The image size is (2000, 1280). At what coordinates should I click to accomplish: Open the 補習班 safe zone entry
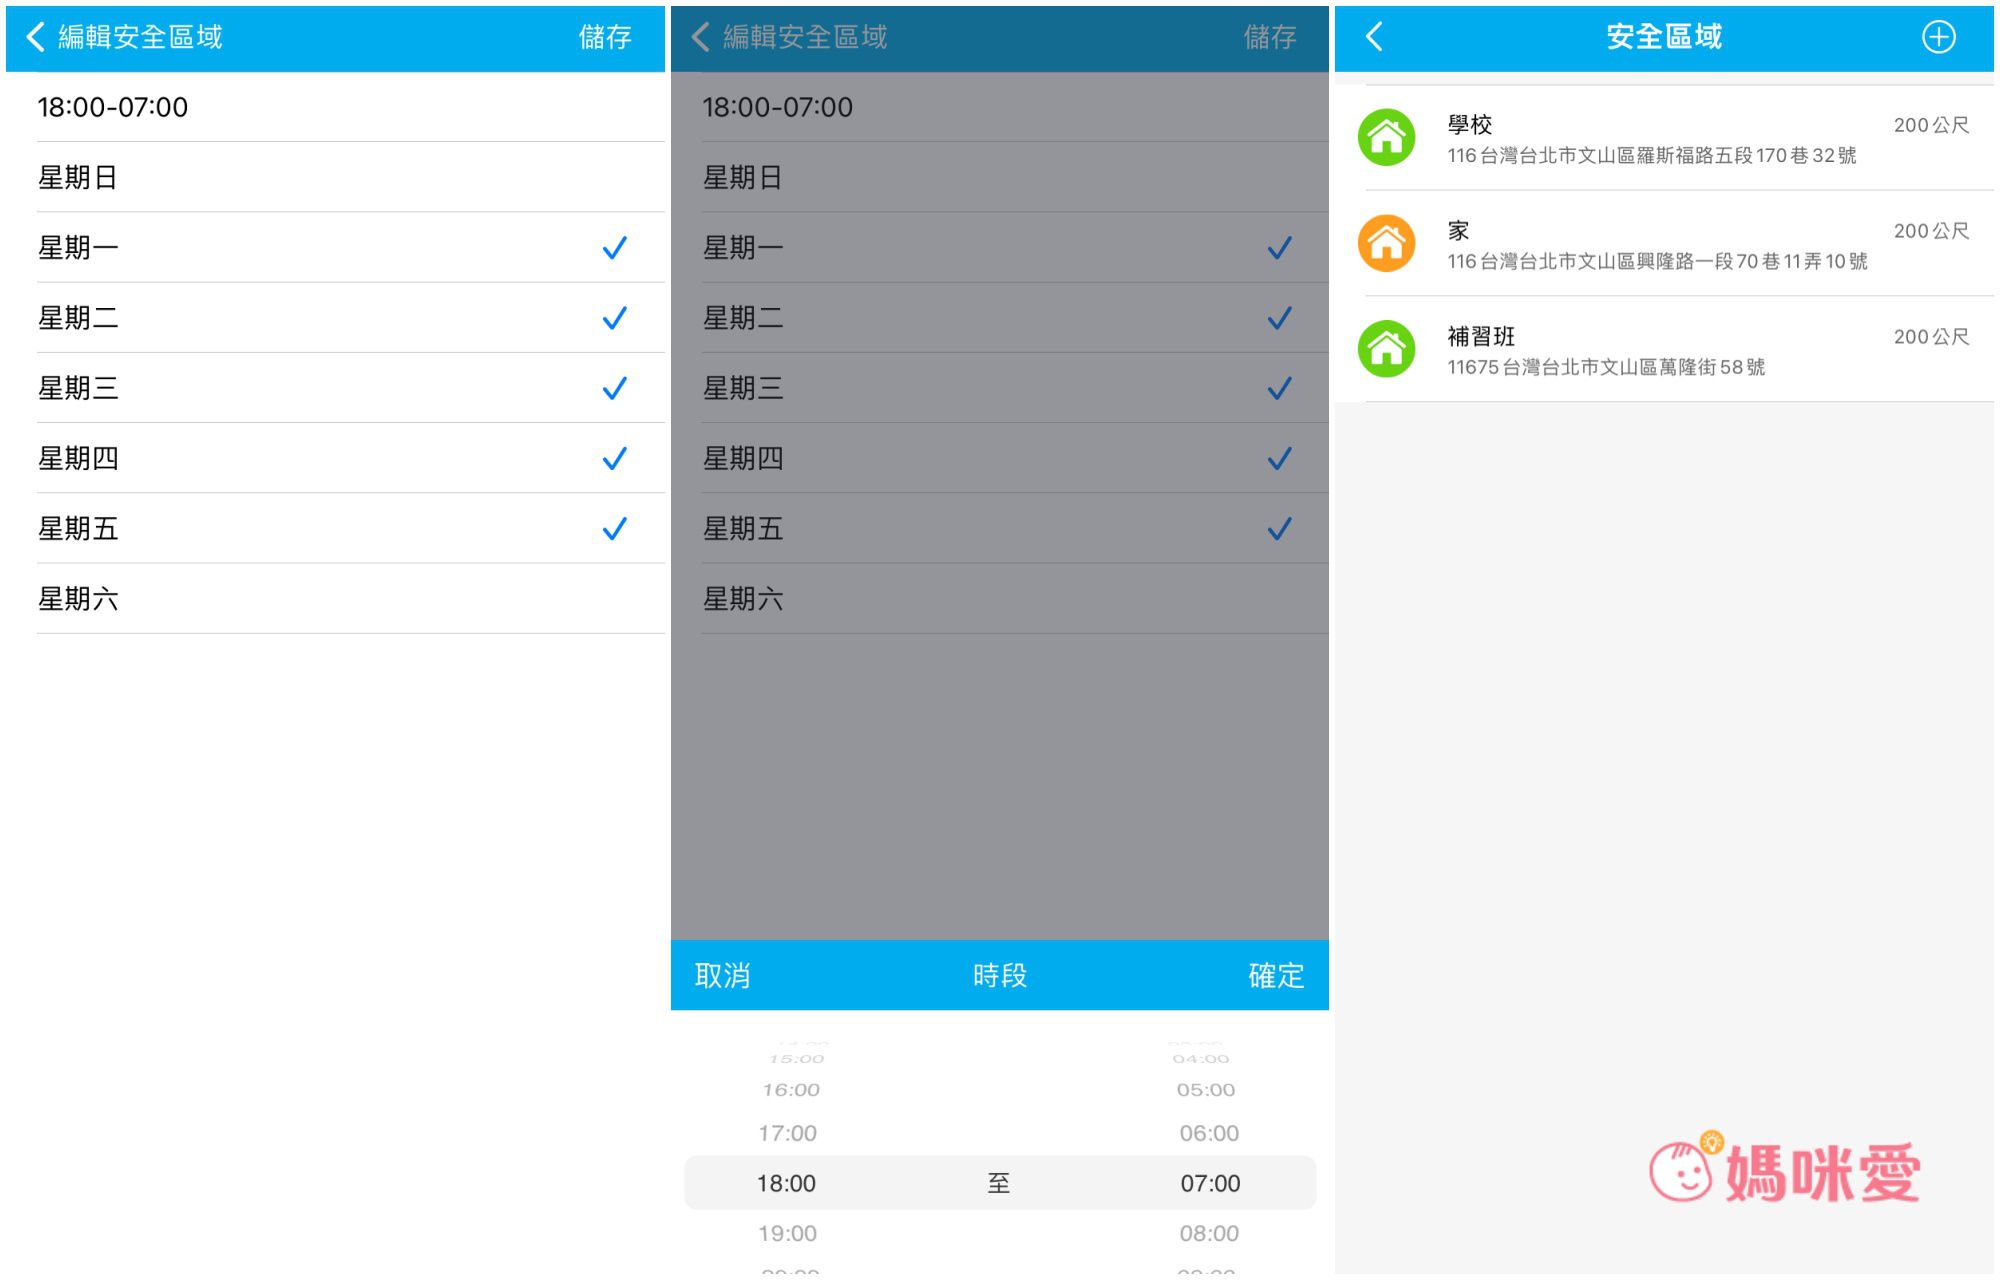(1660, 349)
